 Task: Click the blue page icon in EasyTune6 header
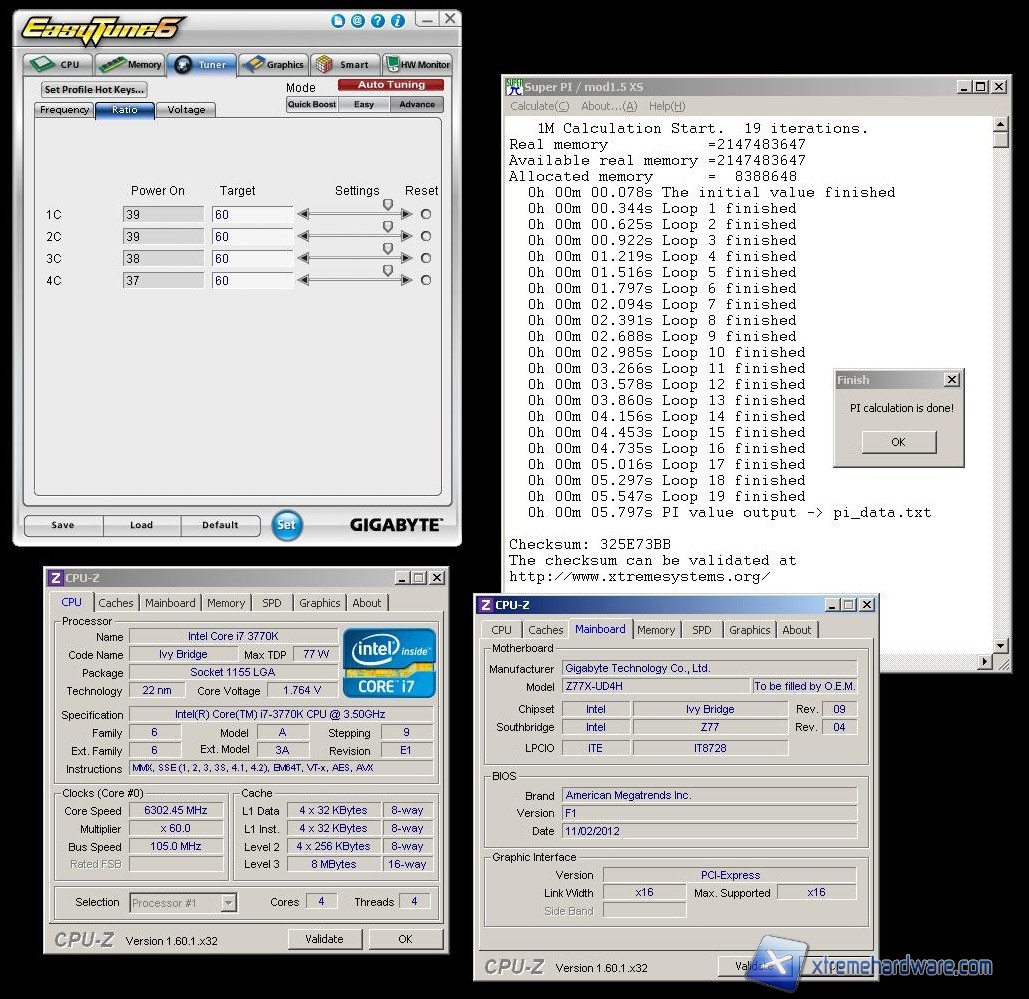click(x=339, y=21)
